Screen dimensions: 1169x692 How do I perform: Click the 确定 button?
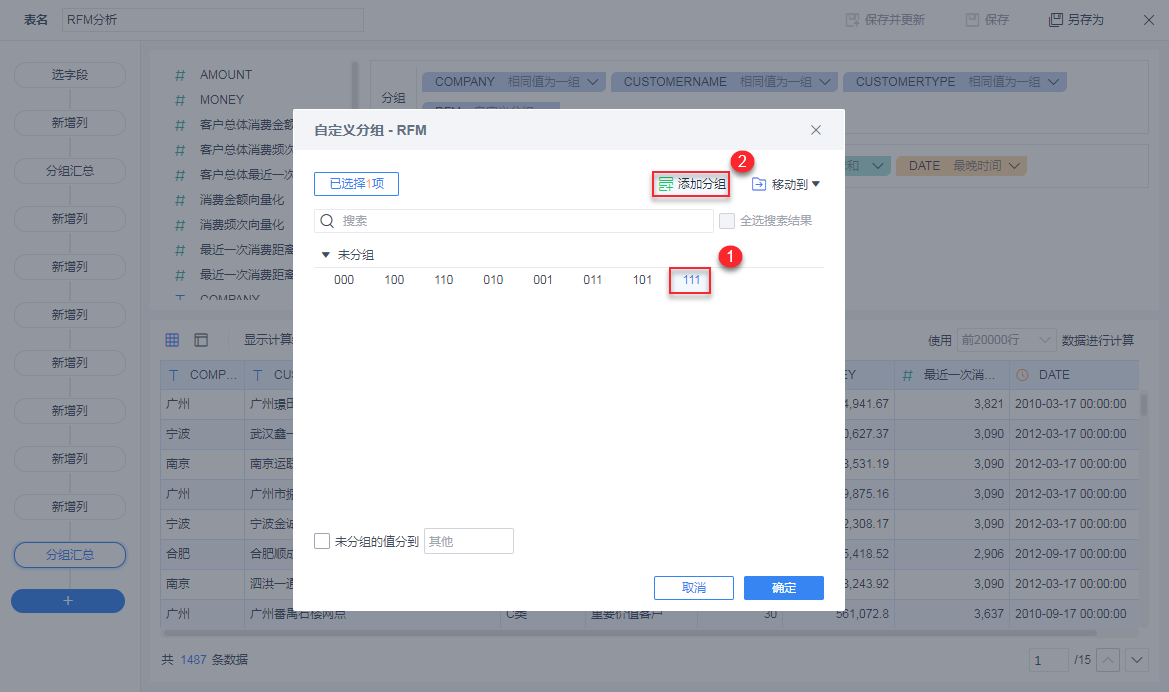(784, 588)
